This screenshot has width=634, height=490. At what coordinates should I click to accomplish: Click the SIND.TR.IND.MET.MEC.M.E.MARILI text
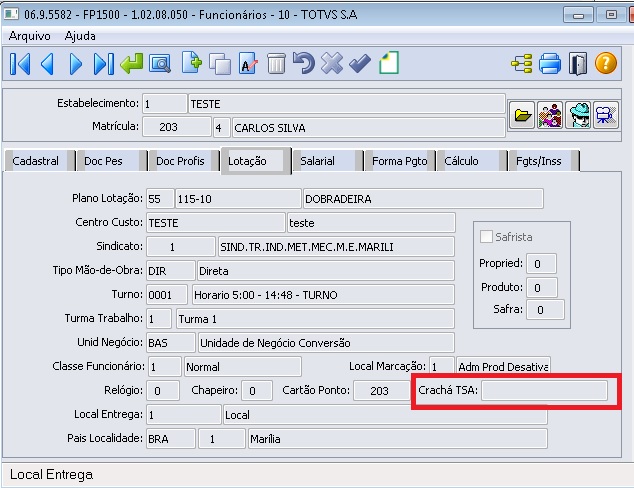coord(307,247)
